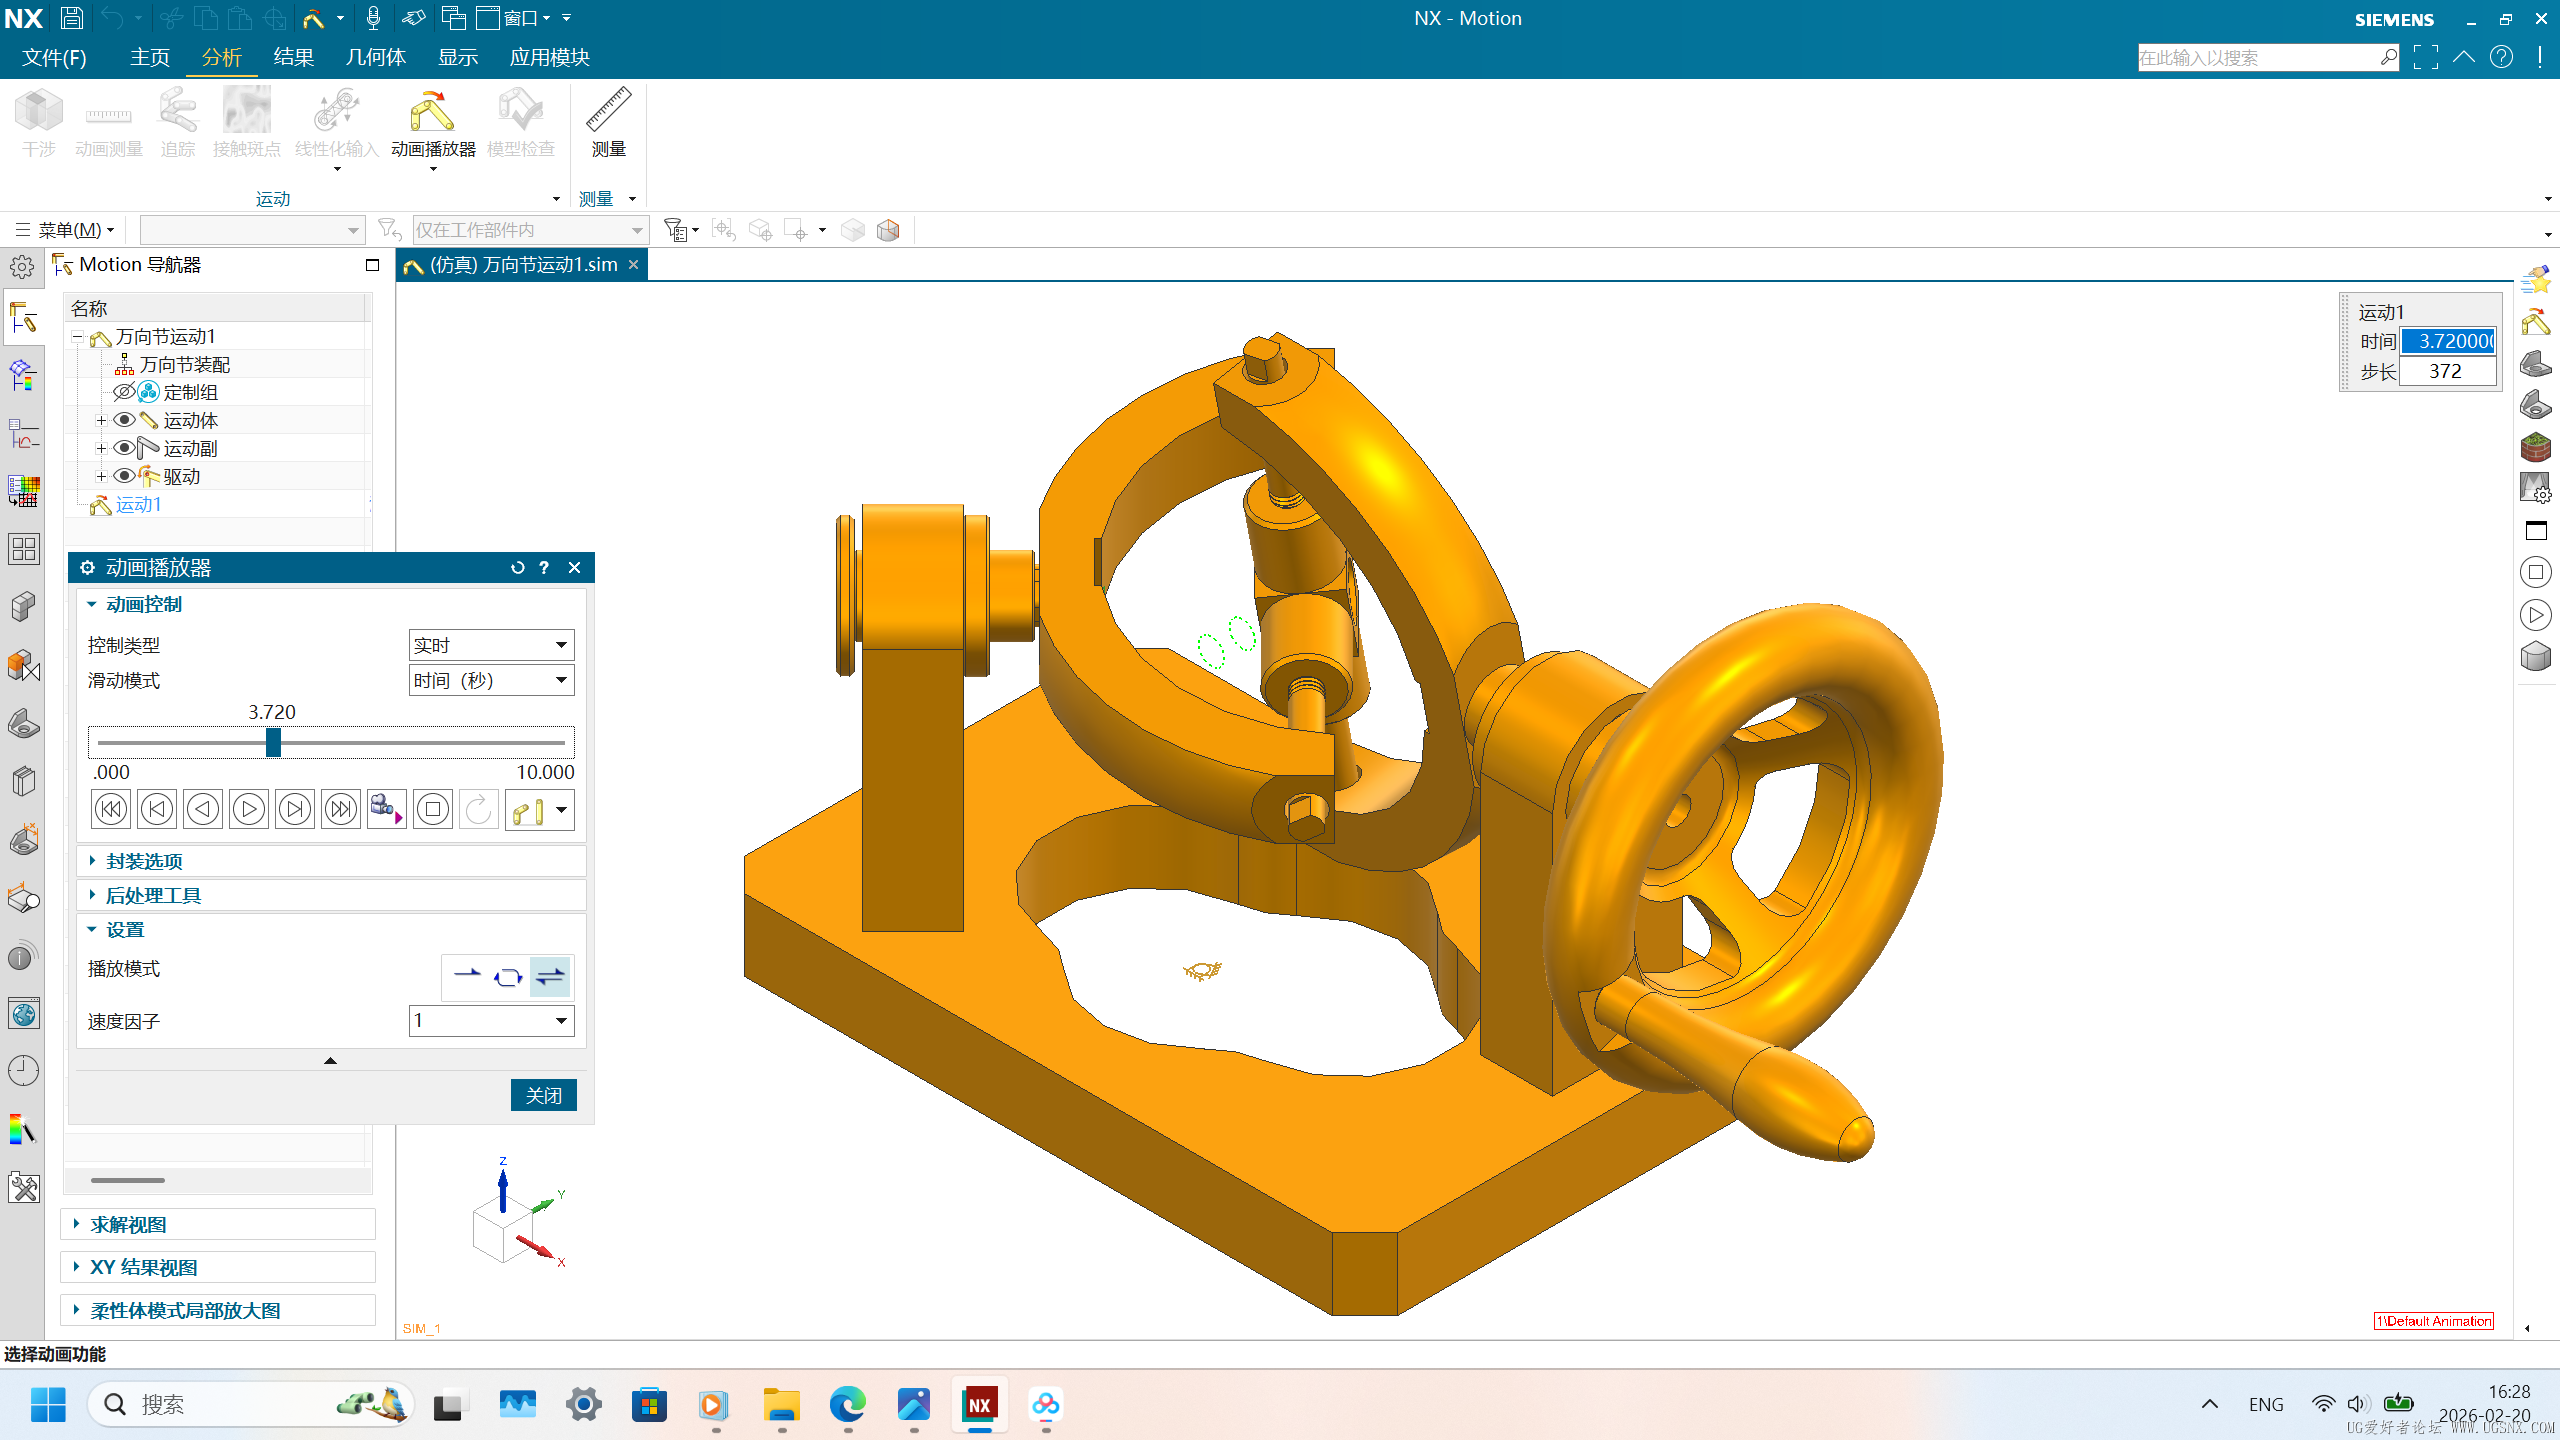Click the Play forward button in animation player
This screenshot has width=2560, height=1440.
[248, 809]
